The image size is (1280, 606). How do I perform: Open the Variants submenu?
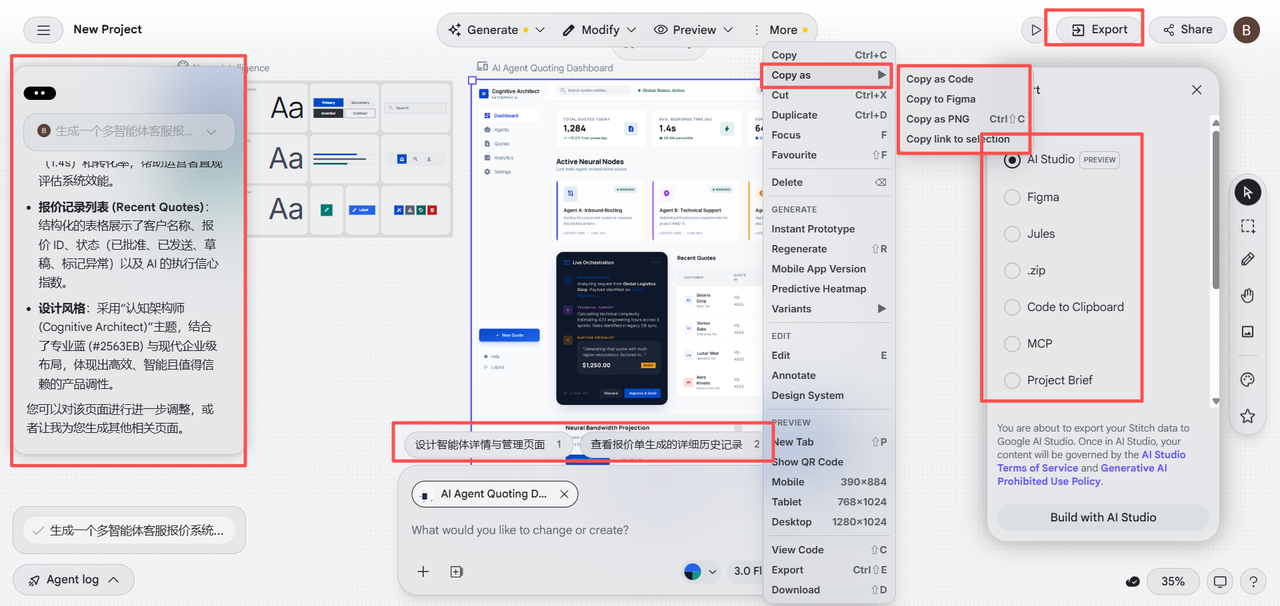point(829,309)
